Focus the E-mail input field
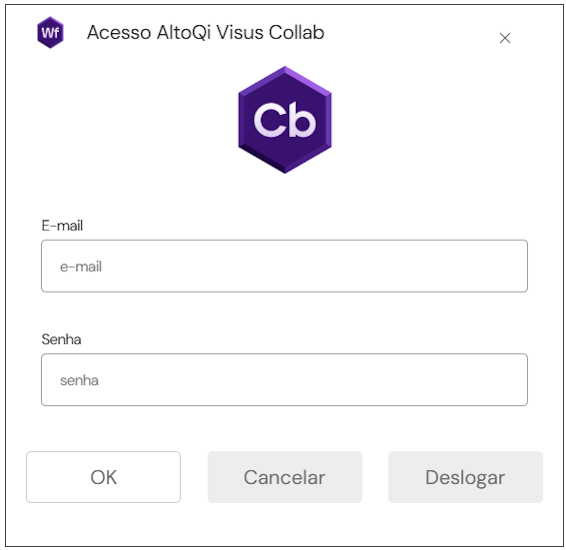Viewport: 566px width, 550px height. 284,266
